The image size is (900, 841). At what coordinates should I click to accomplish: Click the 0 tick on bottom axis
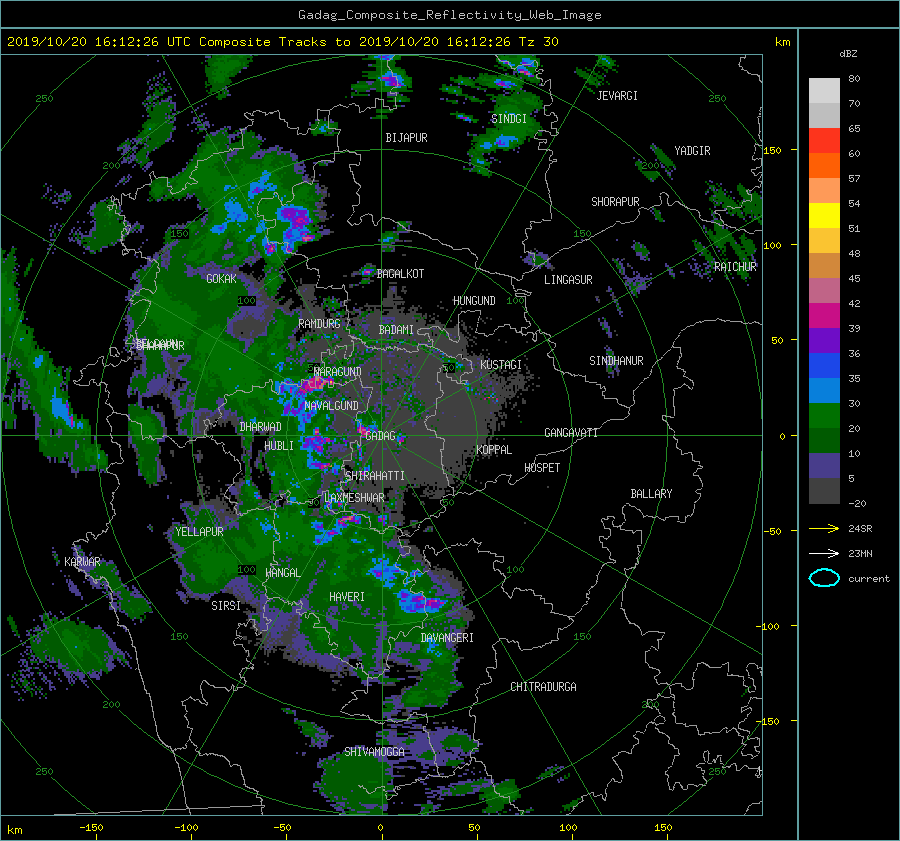point(380,827)
